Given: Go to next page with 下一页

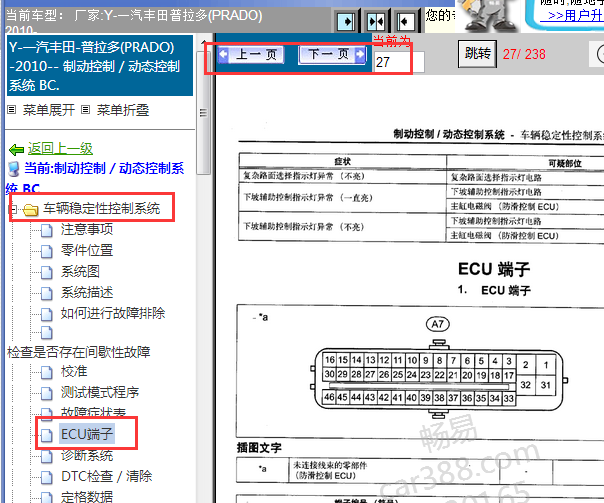Looking at the screenshot, I should pos(332,55).
